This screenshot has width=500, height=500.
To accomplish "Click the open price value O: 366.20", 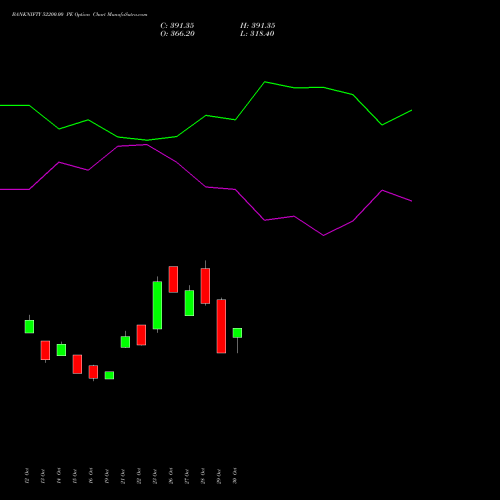I will click(177, 34).
